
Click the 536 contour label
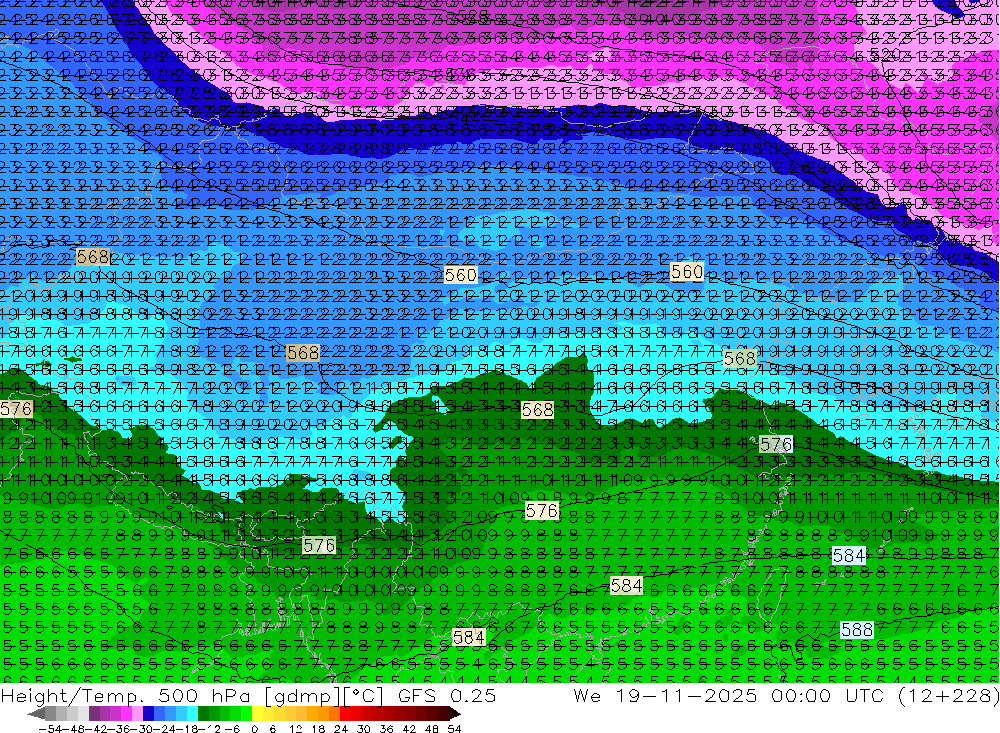(x=462, y=73)
